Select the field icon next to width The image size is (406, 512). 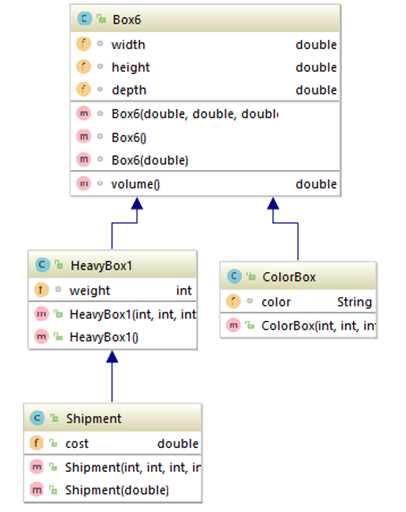click(83, 44)
